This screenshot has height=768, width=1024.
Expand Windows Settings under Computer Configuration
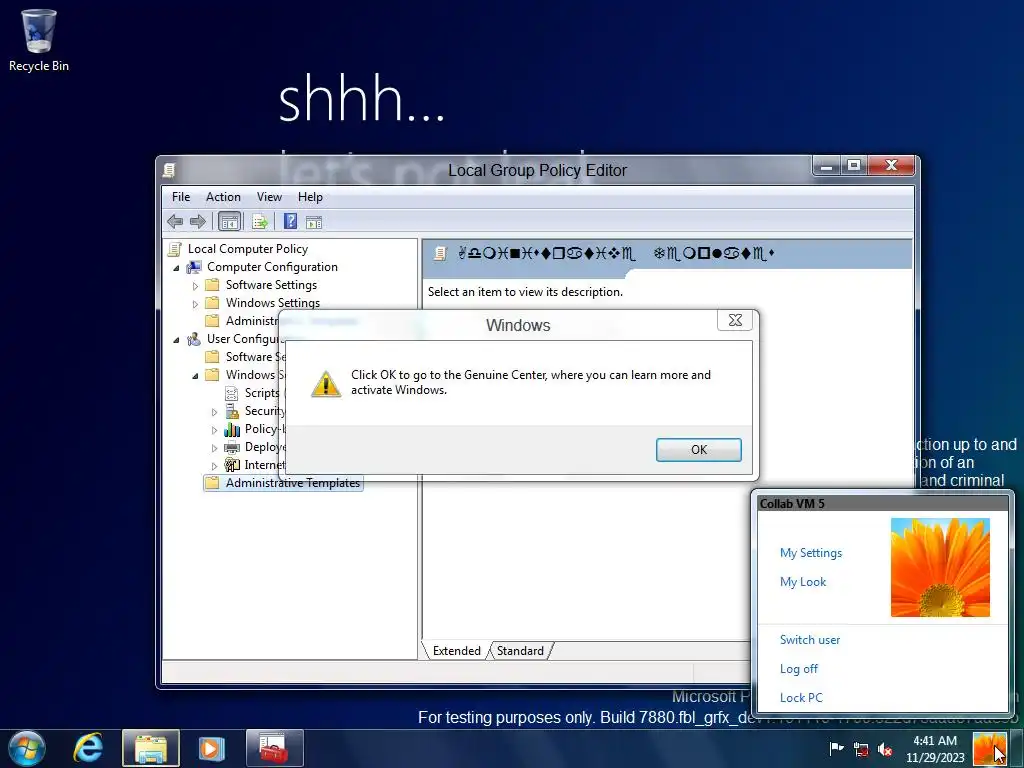195,304
